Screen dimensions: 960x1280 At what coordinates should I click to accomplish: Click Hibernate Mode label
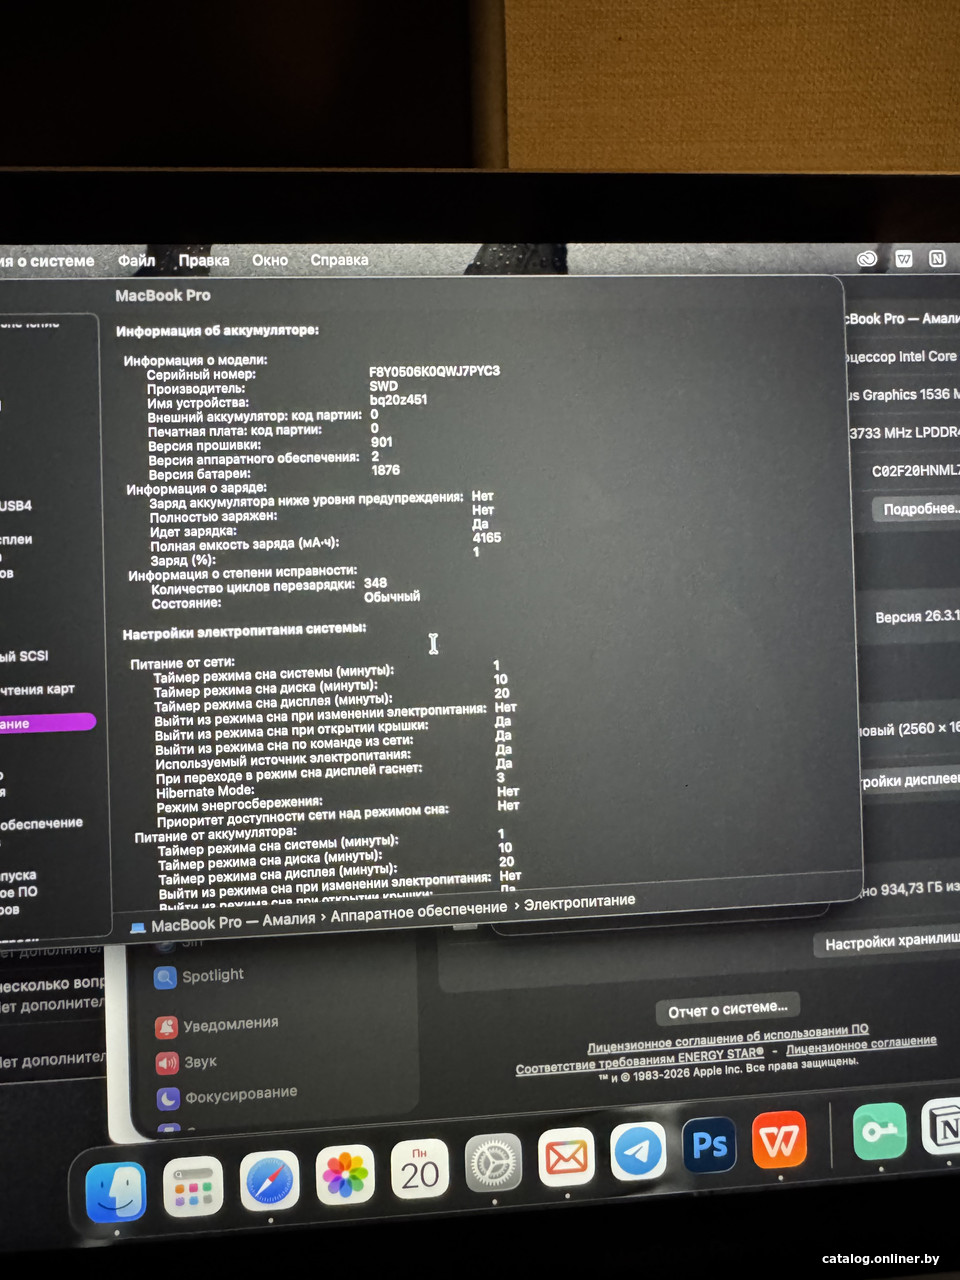pos(205,790)
